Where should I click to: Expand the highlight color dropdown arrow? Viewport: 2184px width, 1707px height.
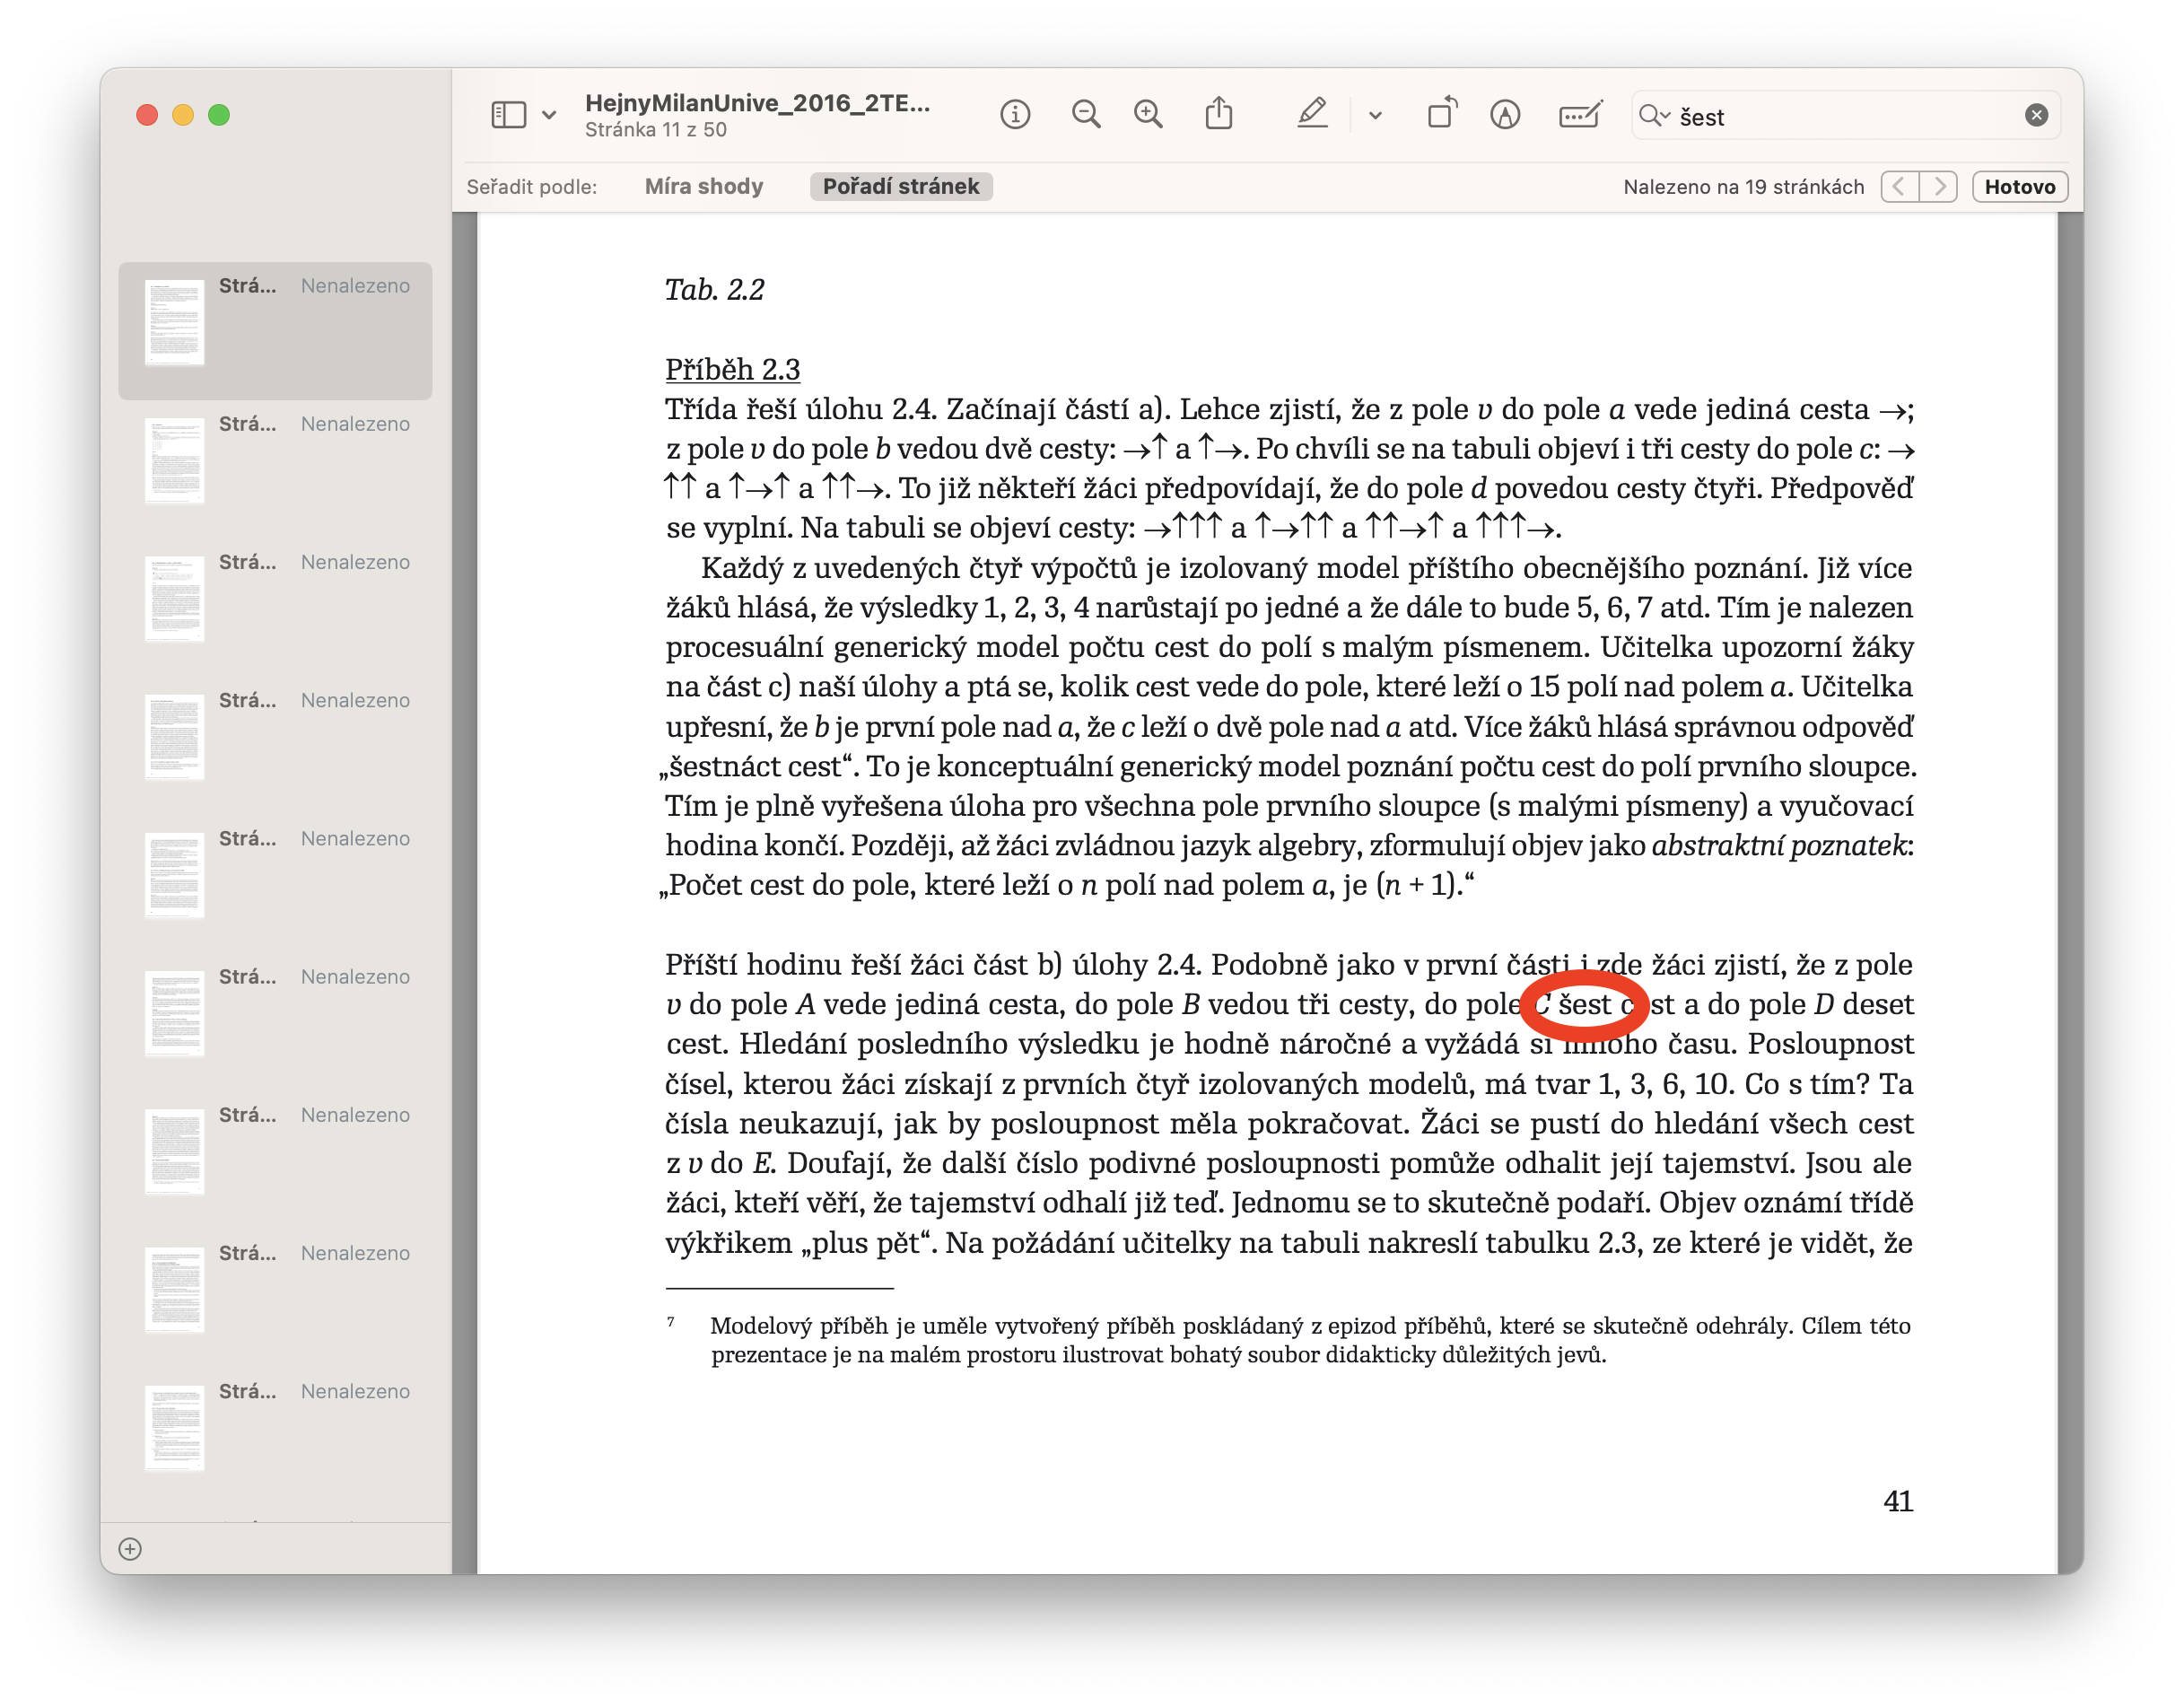point(1375,115)
